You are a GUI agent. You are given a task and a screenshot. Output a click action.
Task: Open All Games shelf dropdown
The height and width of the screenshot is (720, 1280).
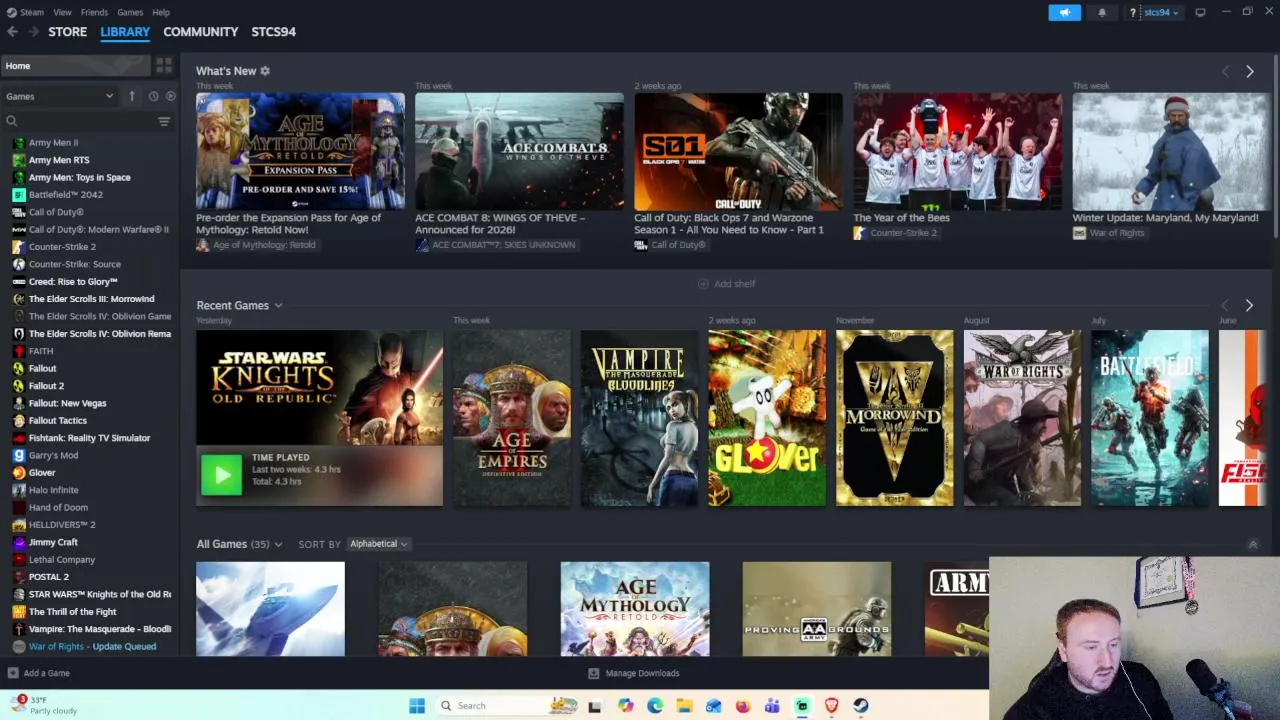(x=278, y=544)
